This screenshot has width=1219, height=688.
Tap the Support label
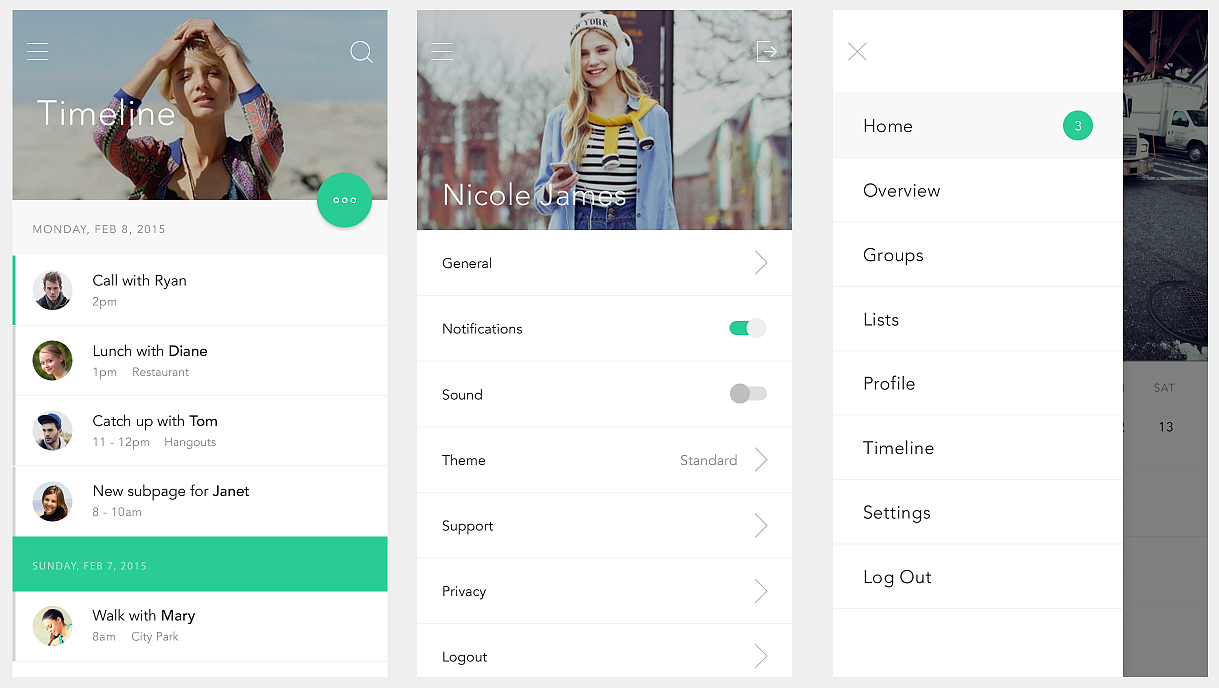468,526
